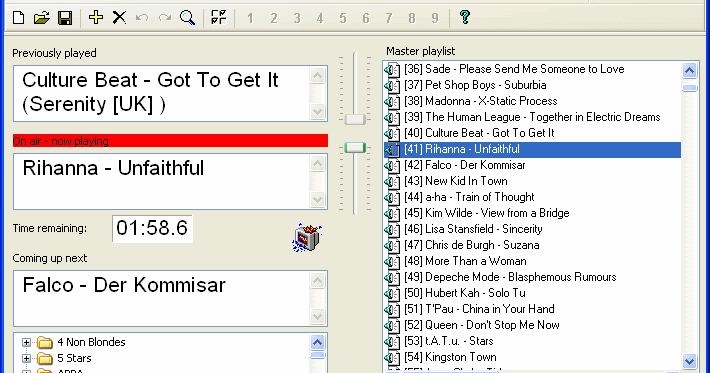Click the 4 Non Blondes folder icon

(45, 342)
